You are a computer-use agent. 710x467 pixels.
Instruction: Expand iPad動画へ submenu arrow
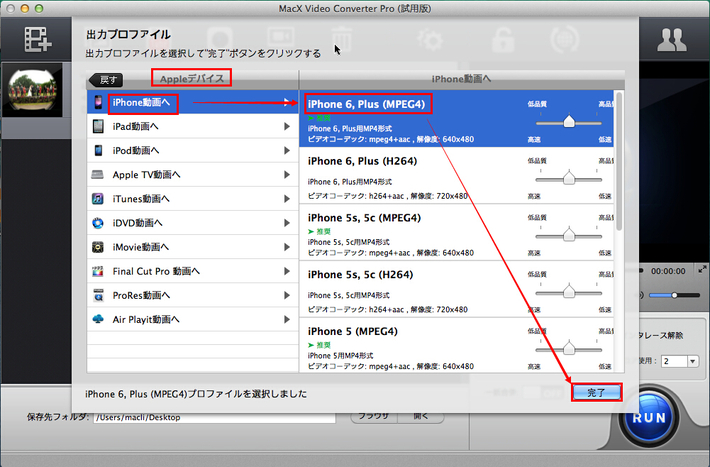pyautogui.click(x=287, y=126)
